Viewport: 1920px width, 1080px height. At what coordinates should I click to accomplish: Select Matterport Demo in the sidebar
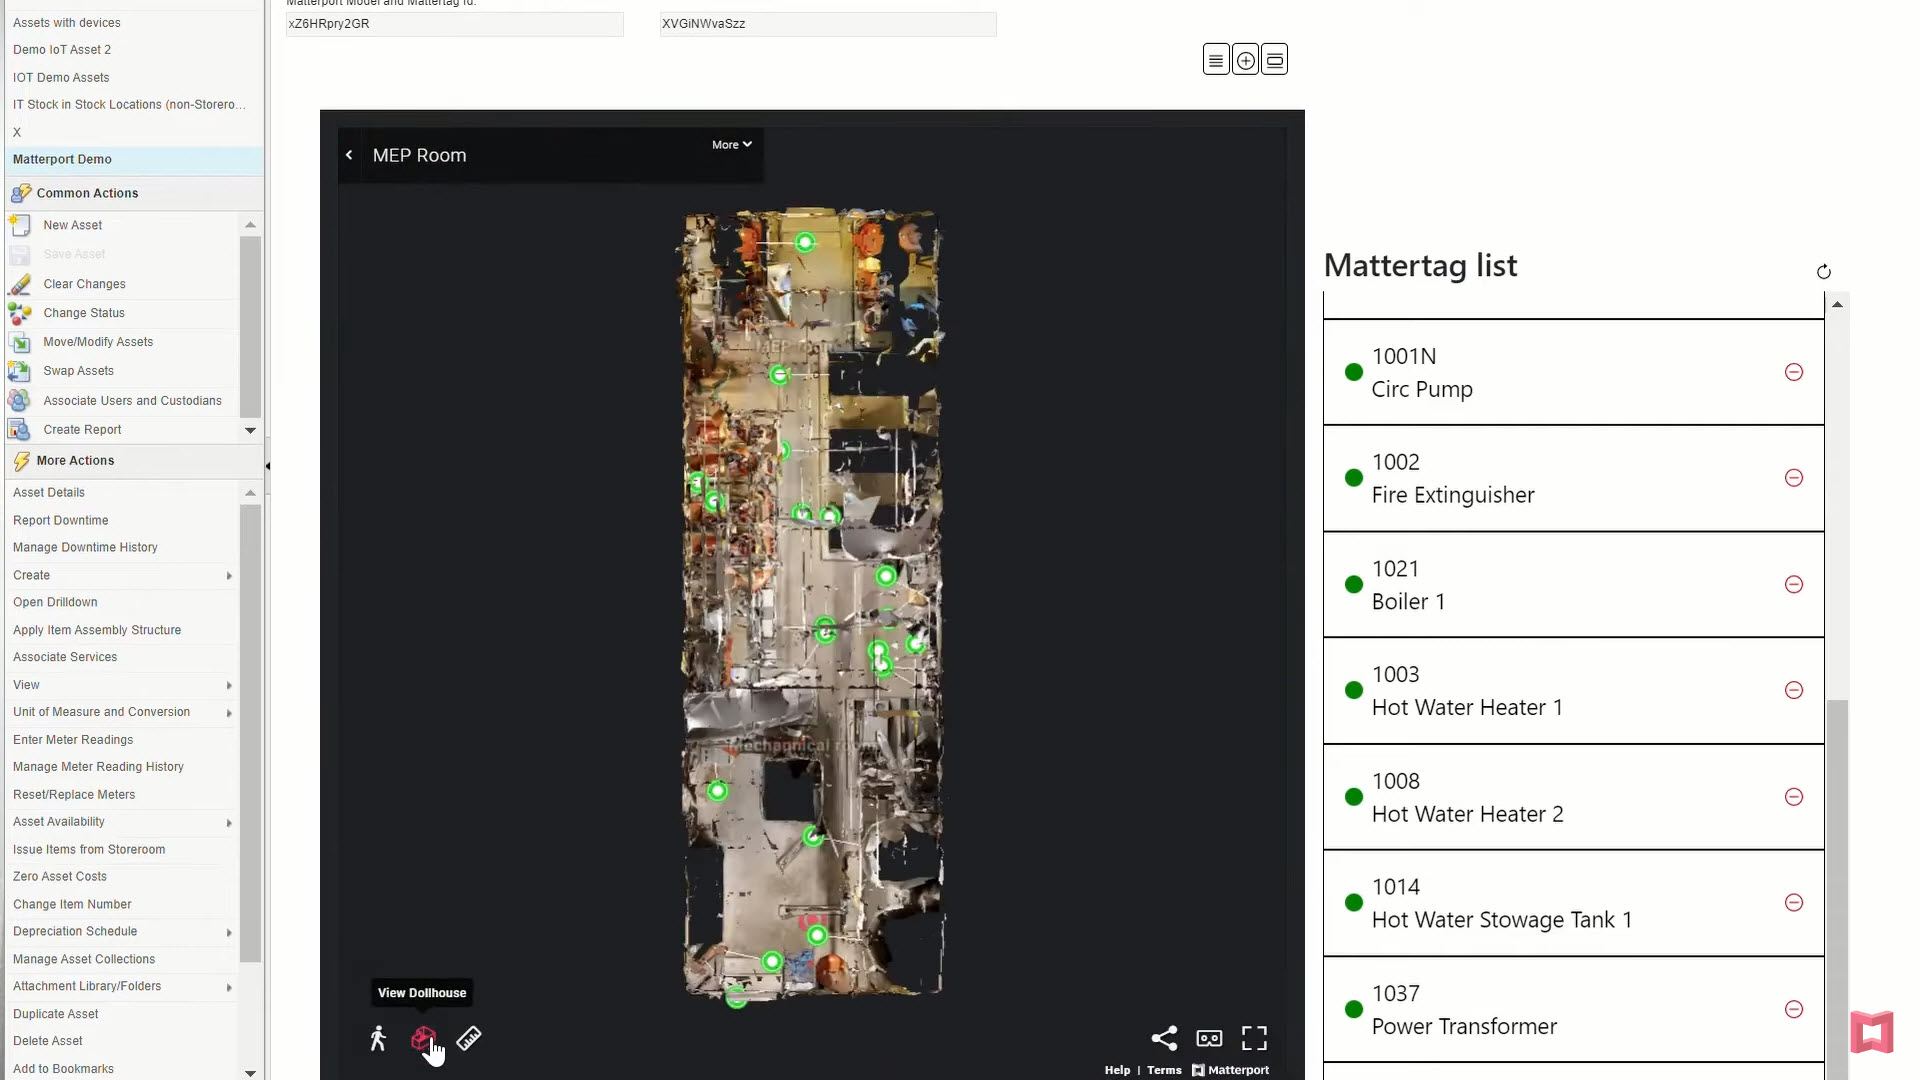coord(62,159)
